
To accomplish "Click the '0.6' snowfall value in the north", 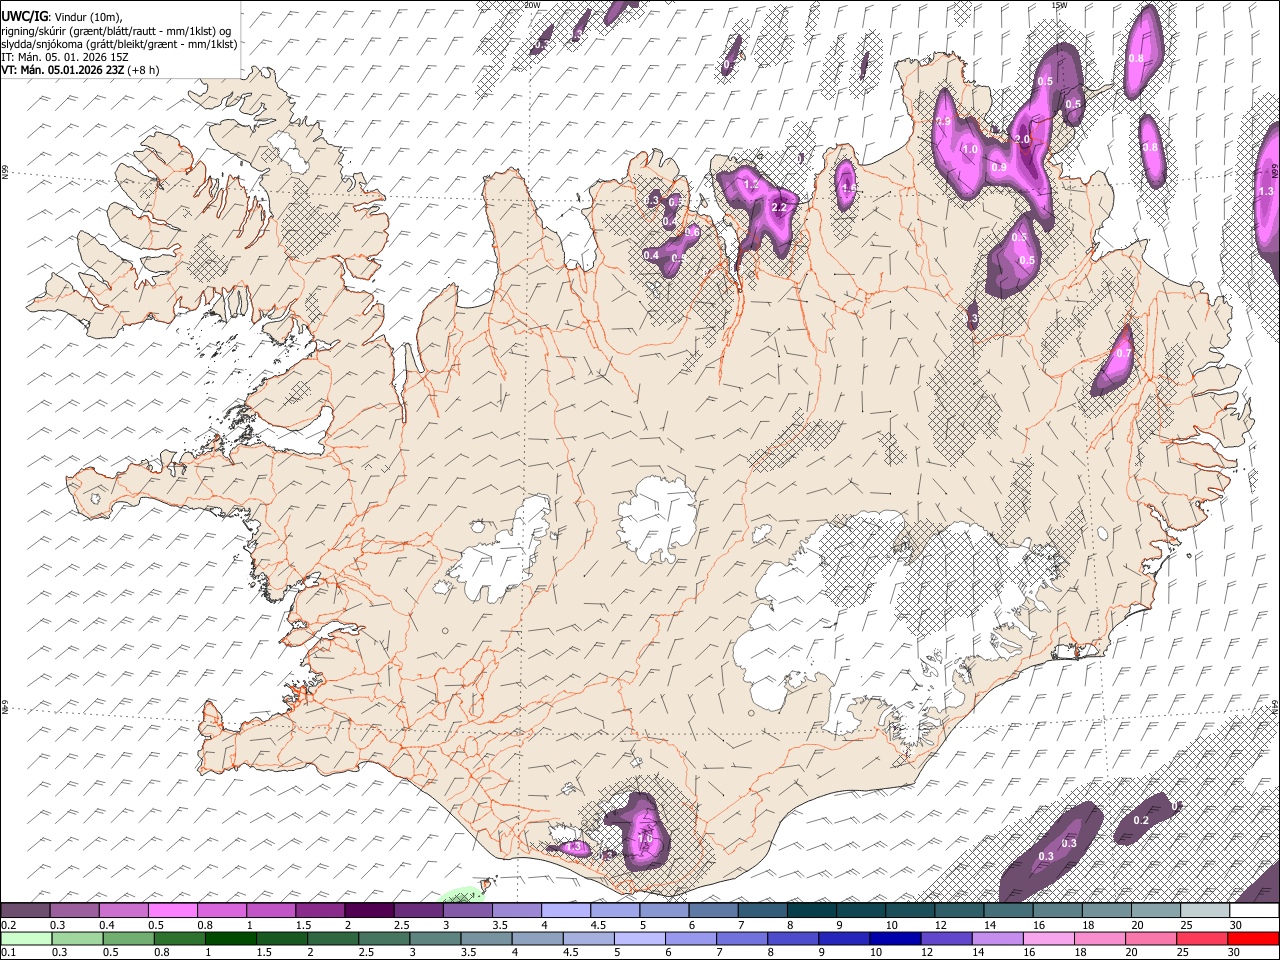I will pos(692,232).
